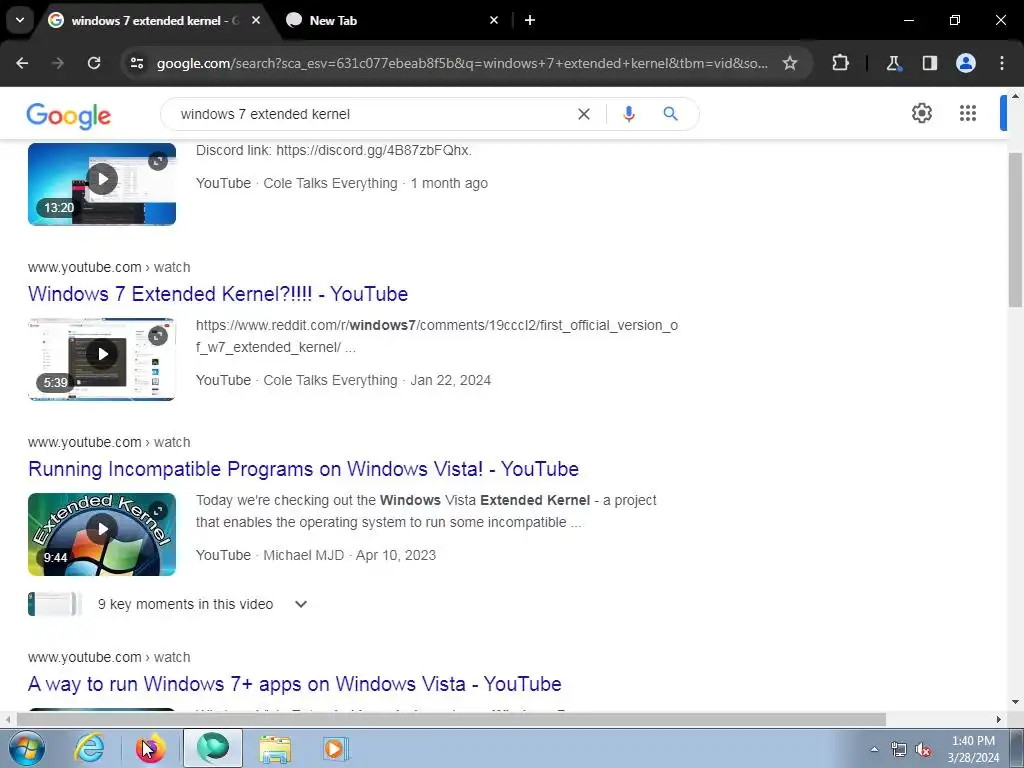1024x768 pixels.
Task: Click the horizontal scrollbar thumb
Action: click(451, 720)
